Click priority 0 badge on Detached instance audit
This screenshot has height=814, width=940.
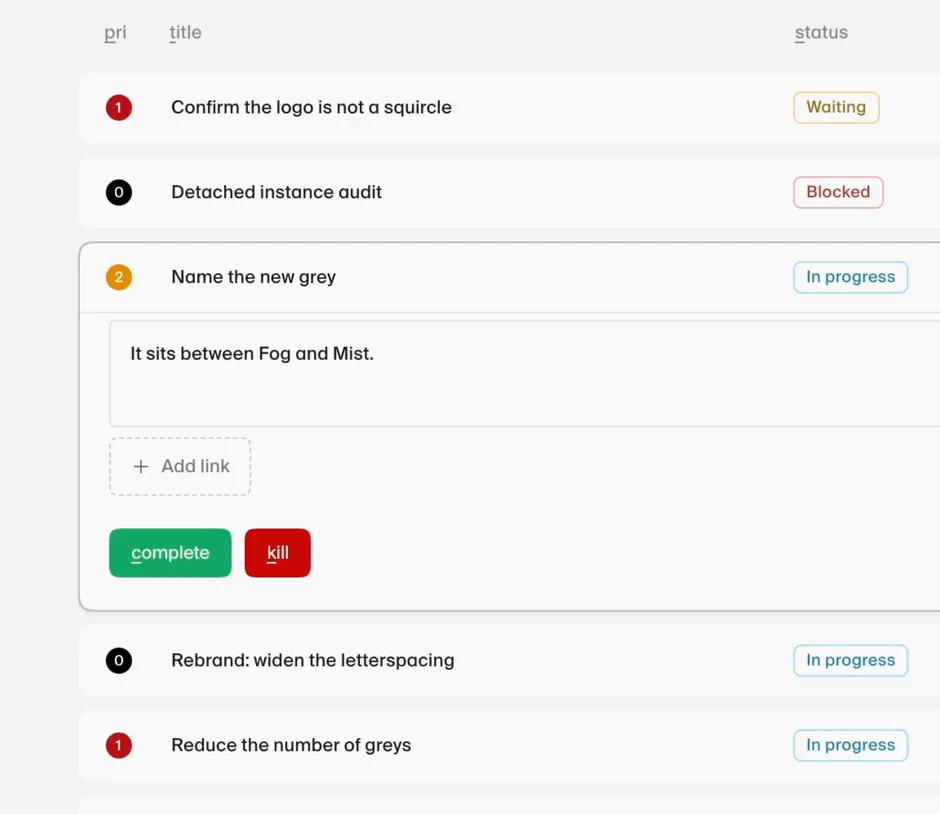tap(119, 192)
